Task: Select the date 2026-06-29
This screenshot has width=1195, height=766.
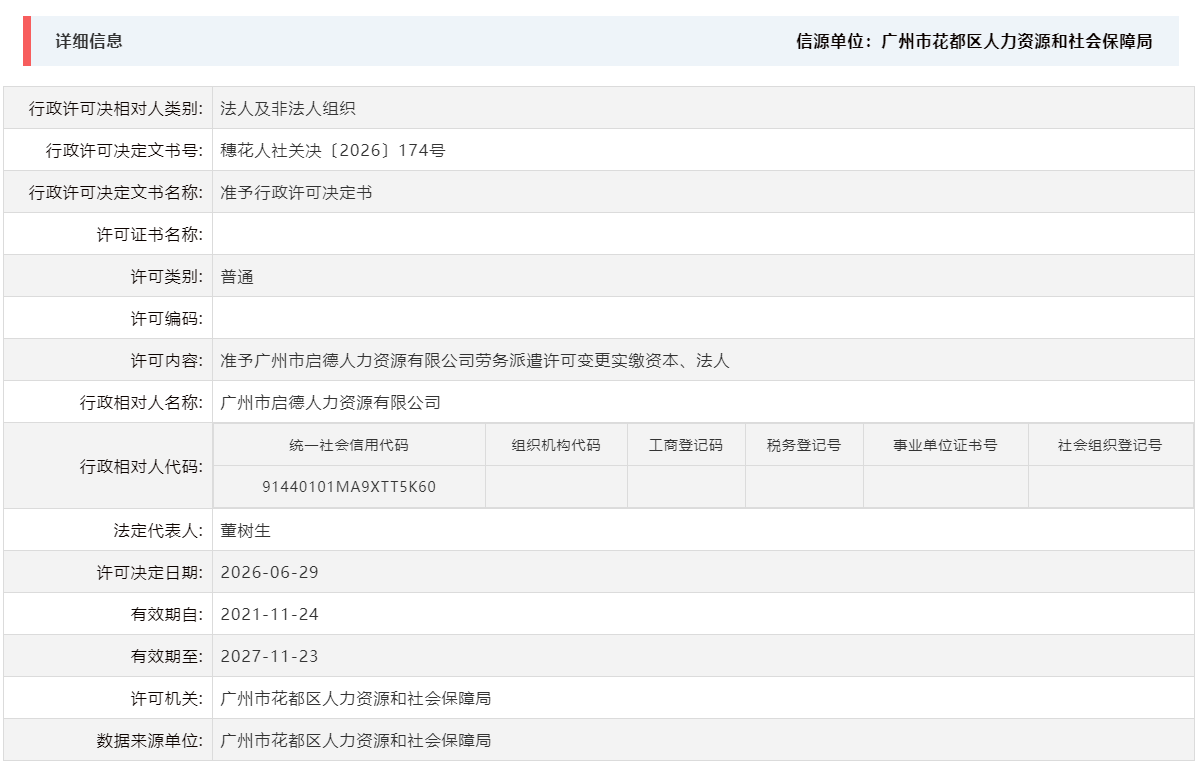Action: tap(270, 572)
